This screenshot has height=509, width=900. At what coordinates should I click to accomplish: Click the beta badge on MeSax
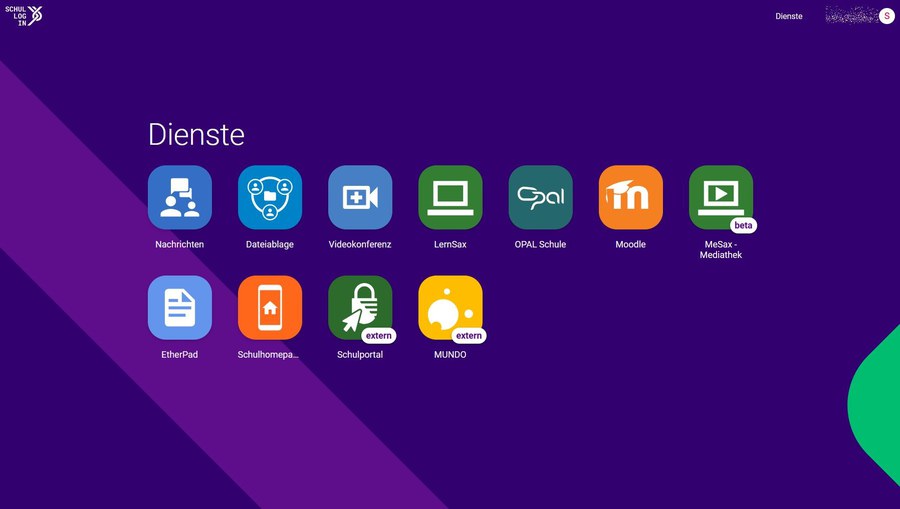(743, 226)
